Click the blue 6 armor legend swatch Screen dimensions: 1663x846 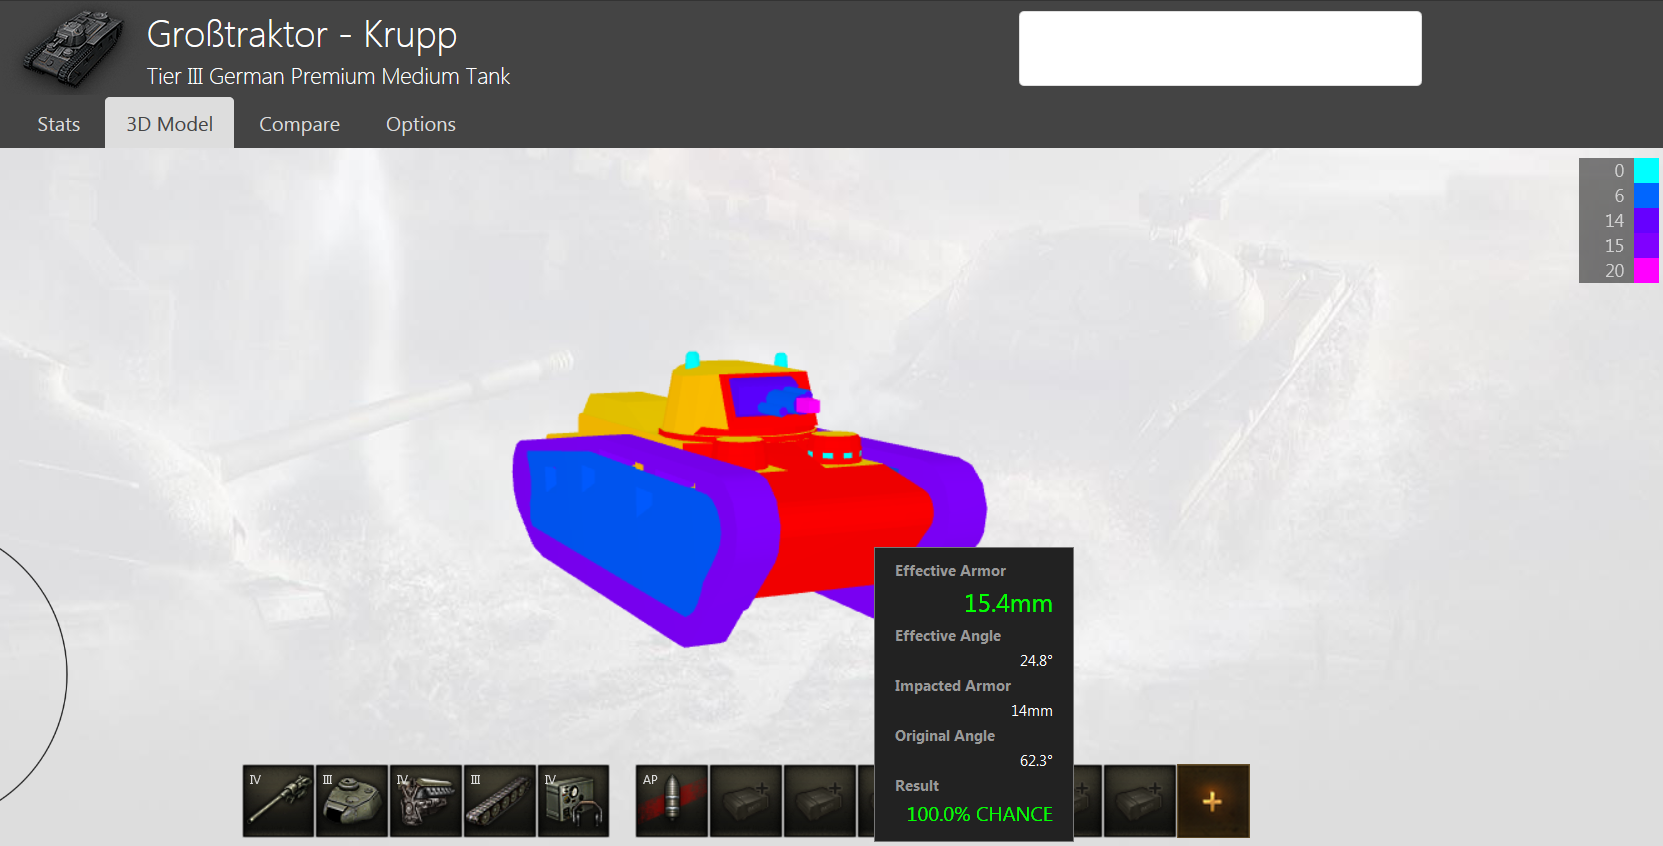1646,196
